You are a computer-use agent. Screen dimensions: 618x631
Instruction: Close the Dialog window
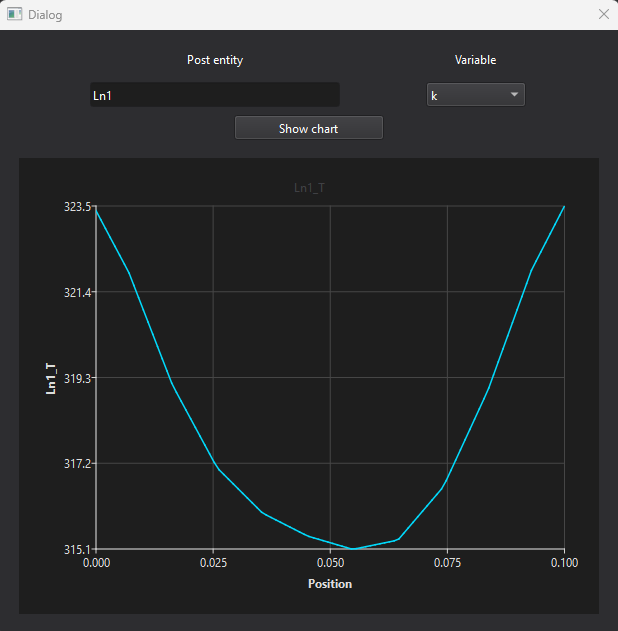tap(602, 15)
